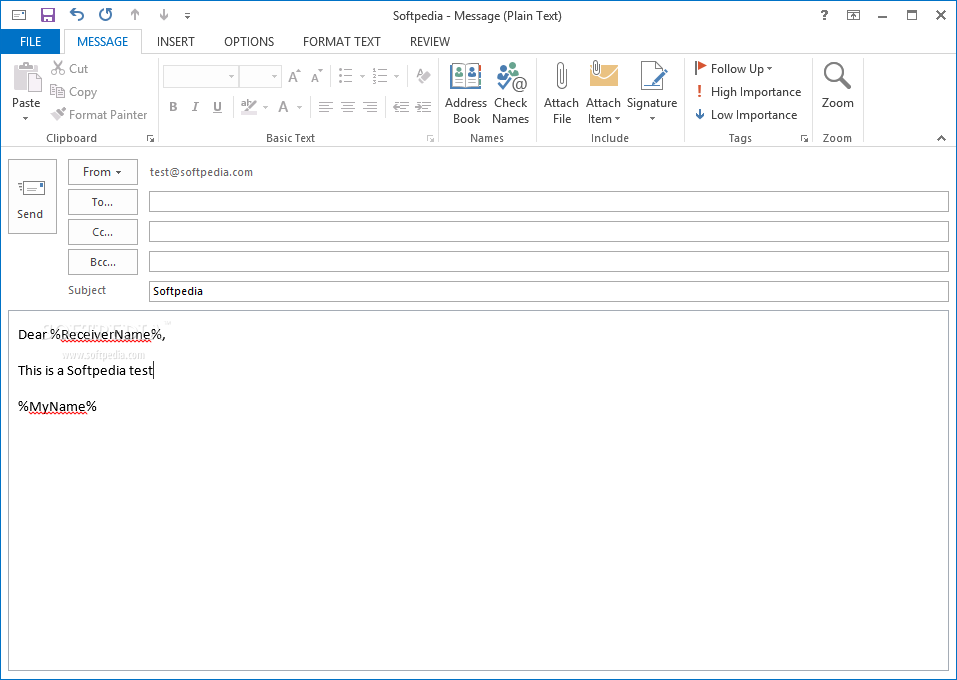Open the From account dropdown
Viewport: 957px width, 680px height.
pyautogui.click(x=103, y=172)
